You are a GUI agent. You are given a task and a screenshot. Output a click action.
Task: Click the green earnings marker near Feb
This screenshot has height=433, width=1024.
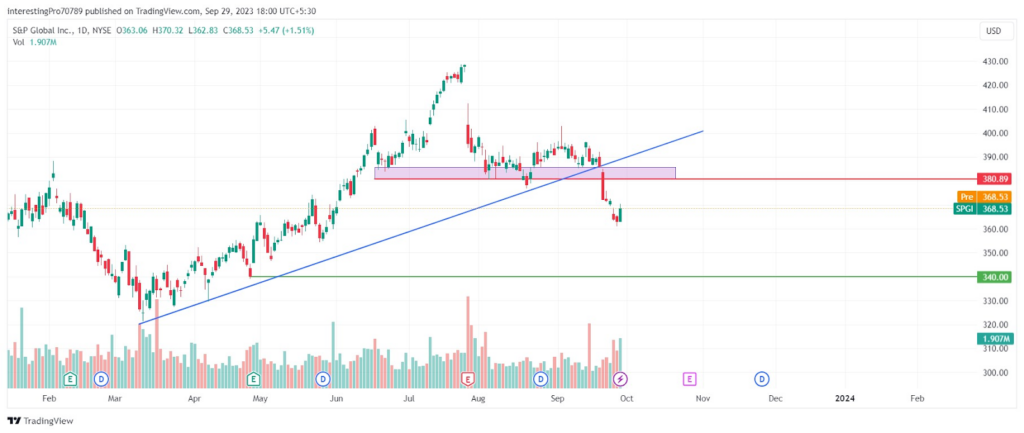pyautogui.click(x=69, y=378)
